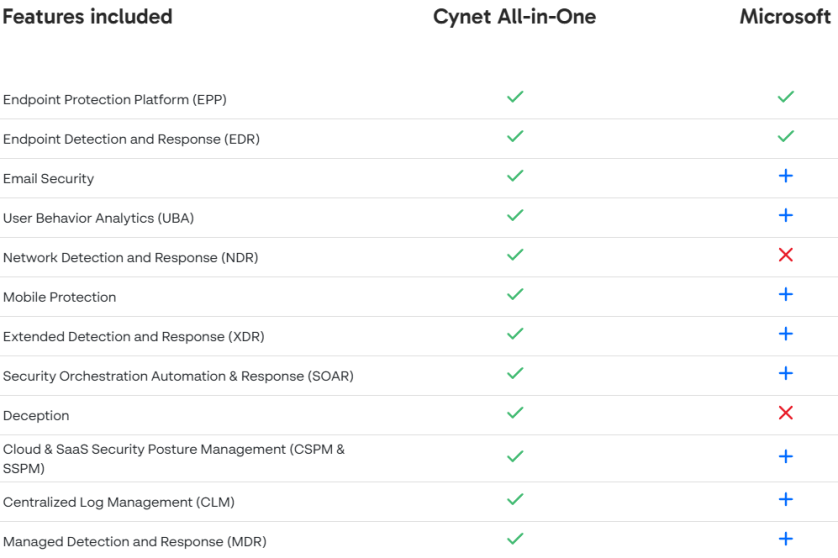Click Microsoft blue plus for CSPM & SSPM

tap(785, 456)
